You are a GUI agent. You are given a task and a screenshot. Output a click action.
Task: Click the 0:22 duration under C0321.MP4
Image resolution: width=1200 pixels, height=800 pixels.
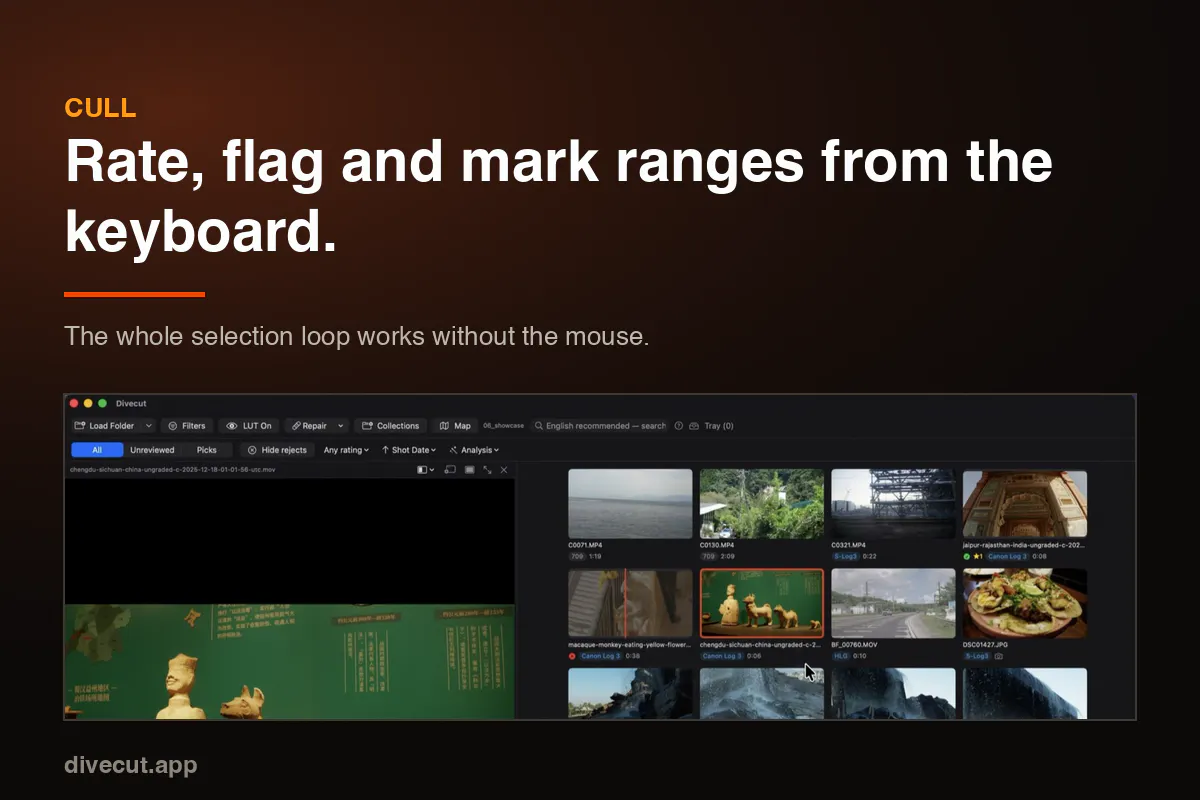[869, 556]
